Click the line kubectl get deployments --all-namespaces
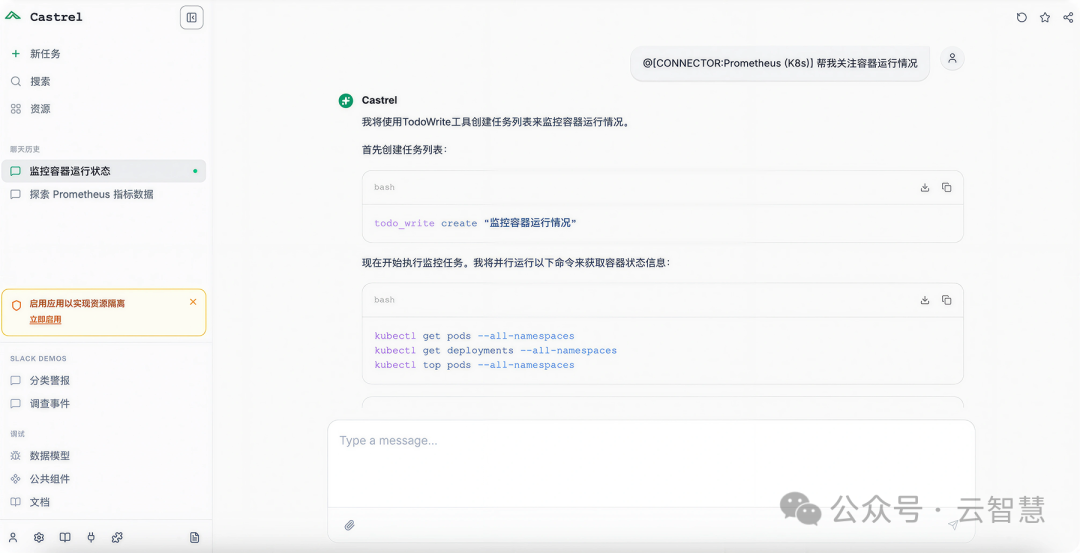The image size is (1080, 553). coord(495,351)
